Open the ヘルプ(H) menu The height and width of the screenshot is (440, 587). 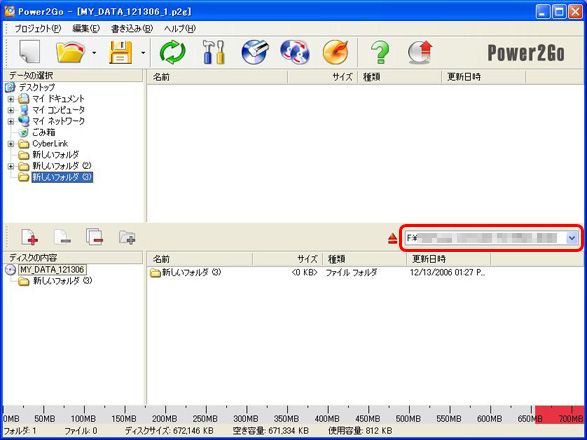point(180,28)
